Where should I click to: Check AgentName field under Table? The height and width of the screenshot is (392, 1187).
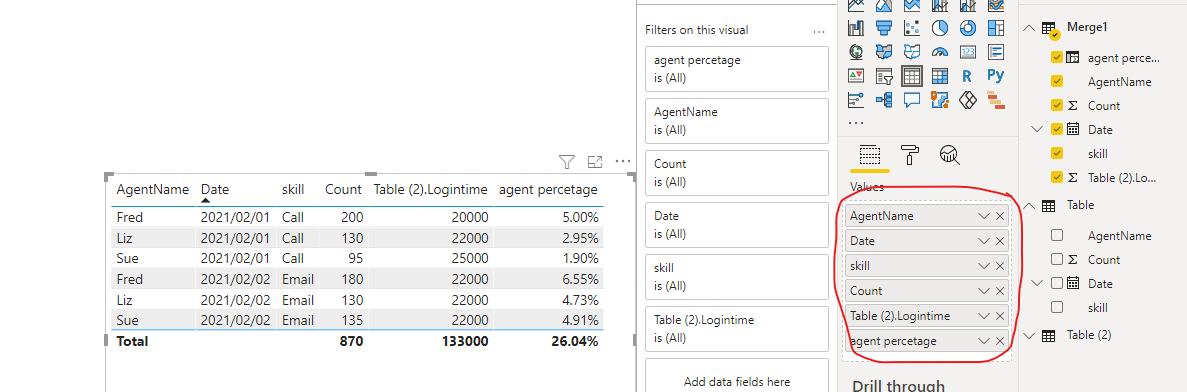[x=1057, y=235]
